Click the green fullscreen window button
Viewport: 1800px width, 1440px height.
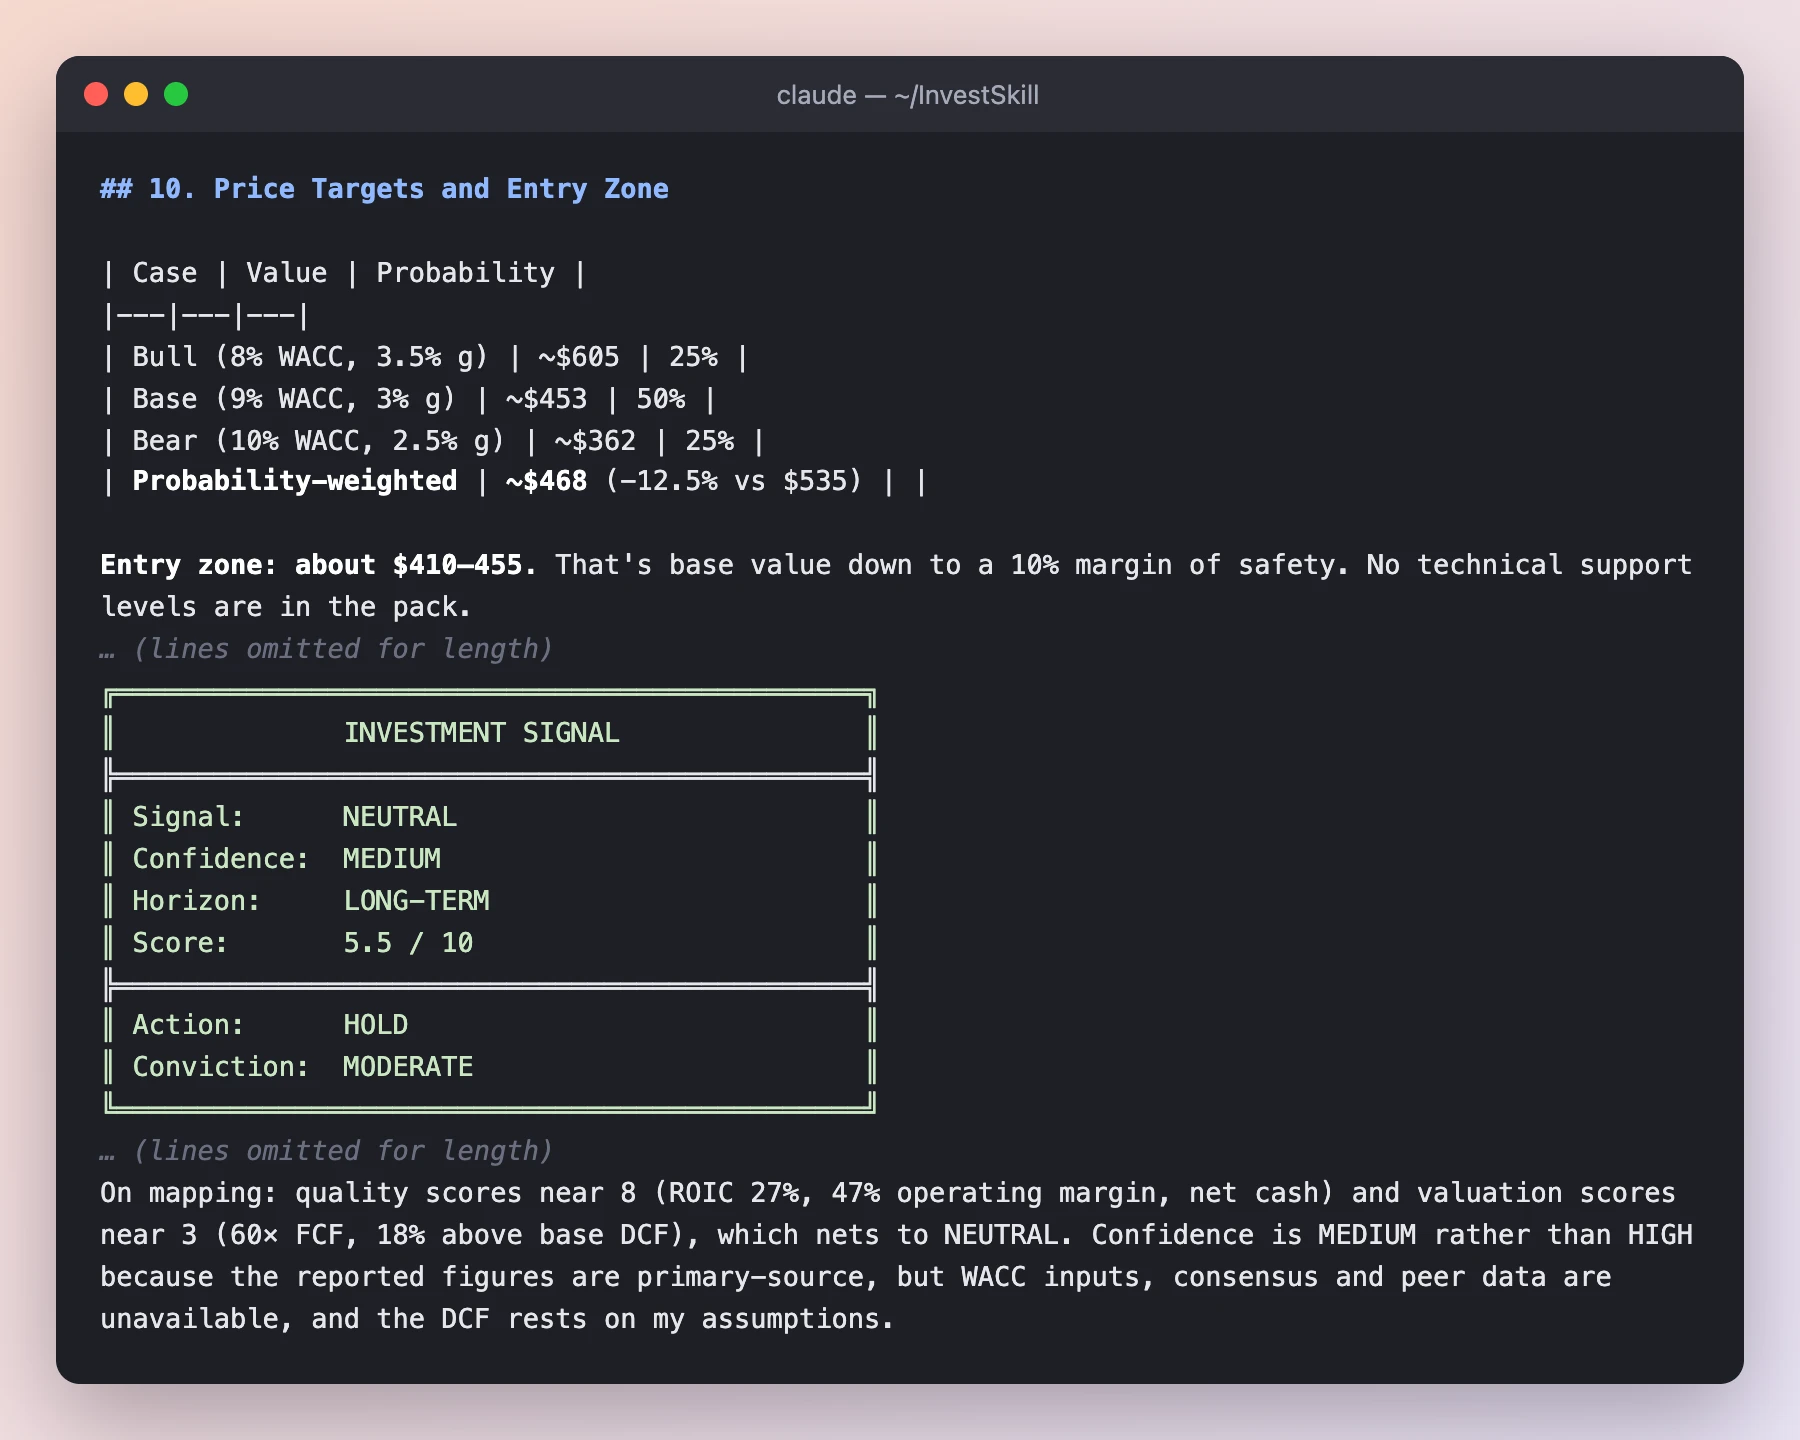pos(176,94)
